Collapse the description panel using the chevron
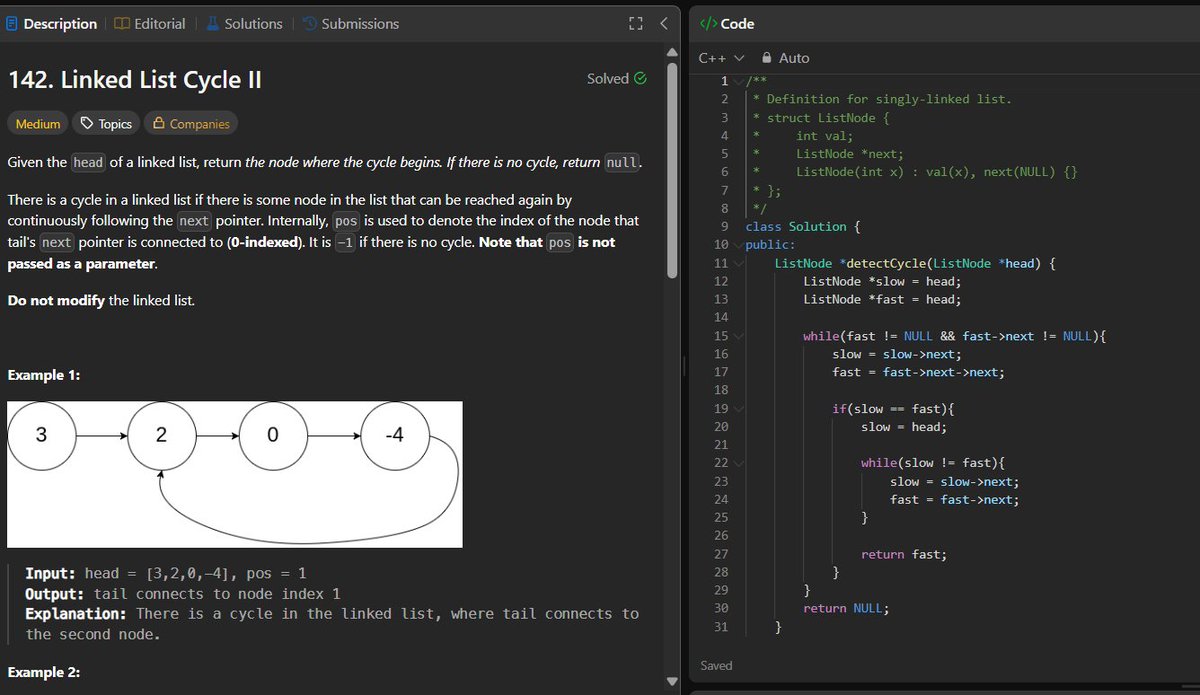 pos(663,22)
